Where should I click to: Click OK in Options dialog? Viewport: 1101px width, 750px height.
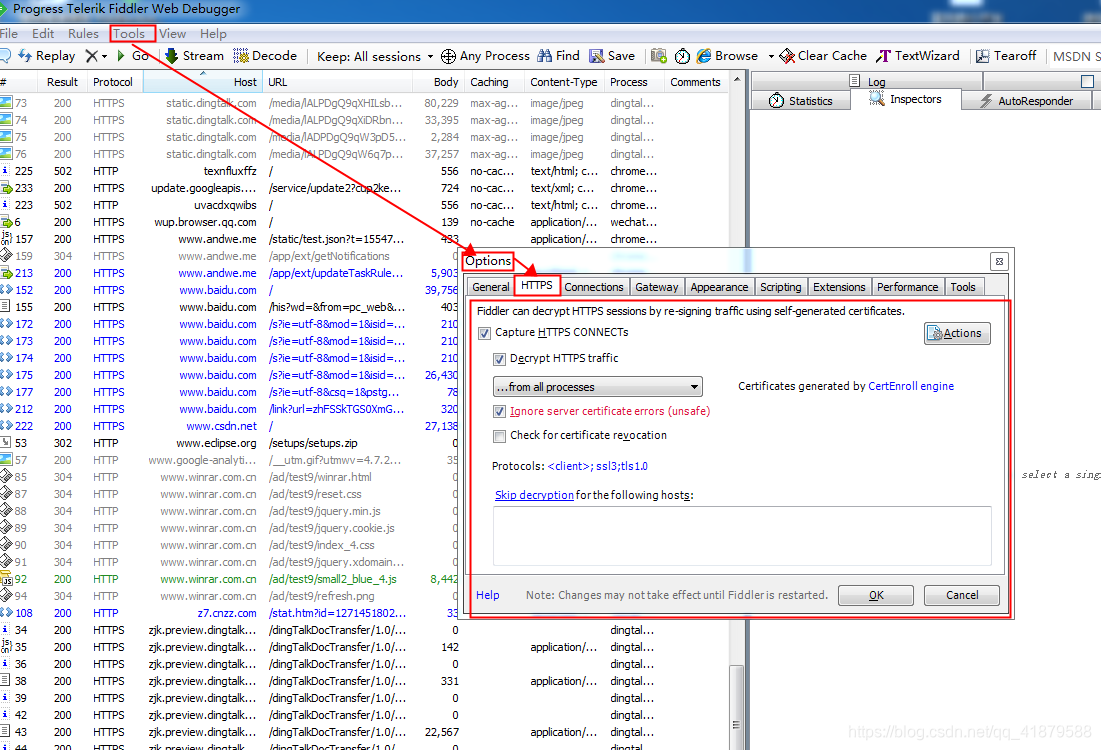click(876, 596)
